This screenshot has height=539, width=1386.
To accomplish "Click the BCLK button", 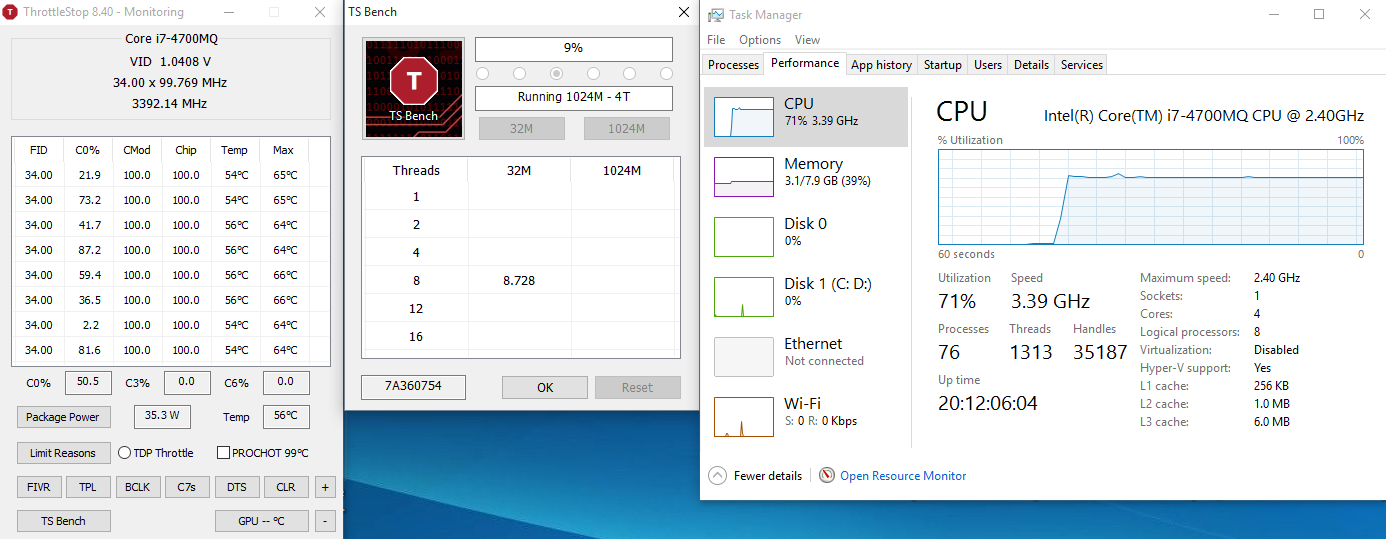I will [x=138, y=487].
